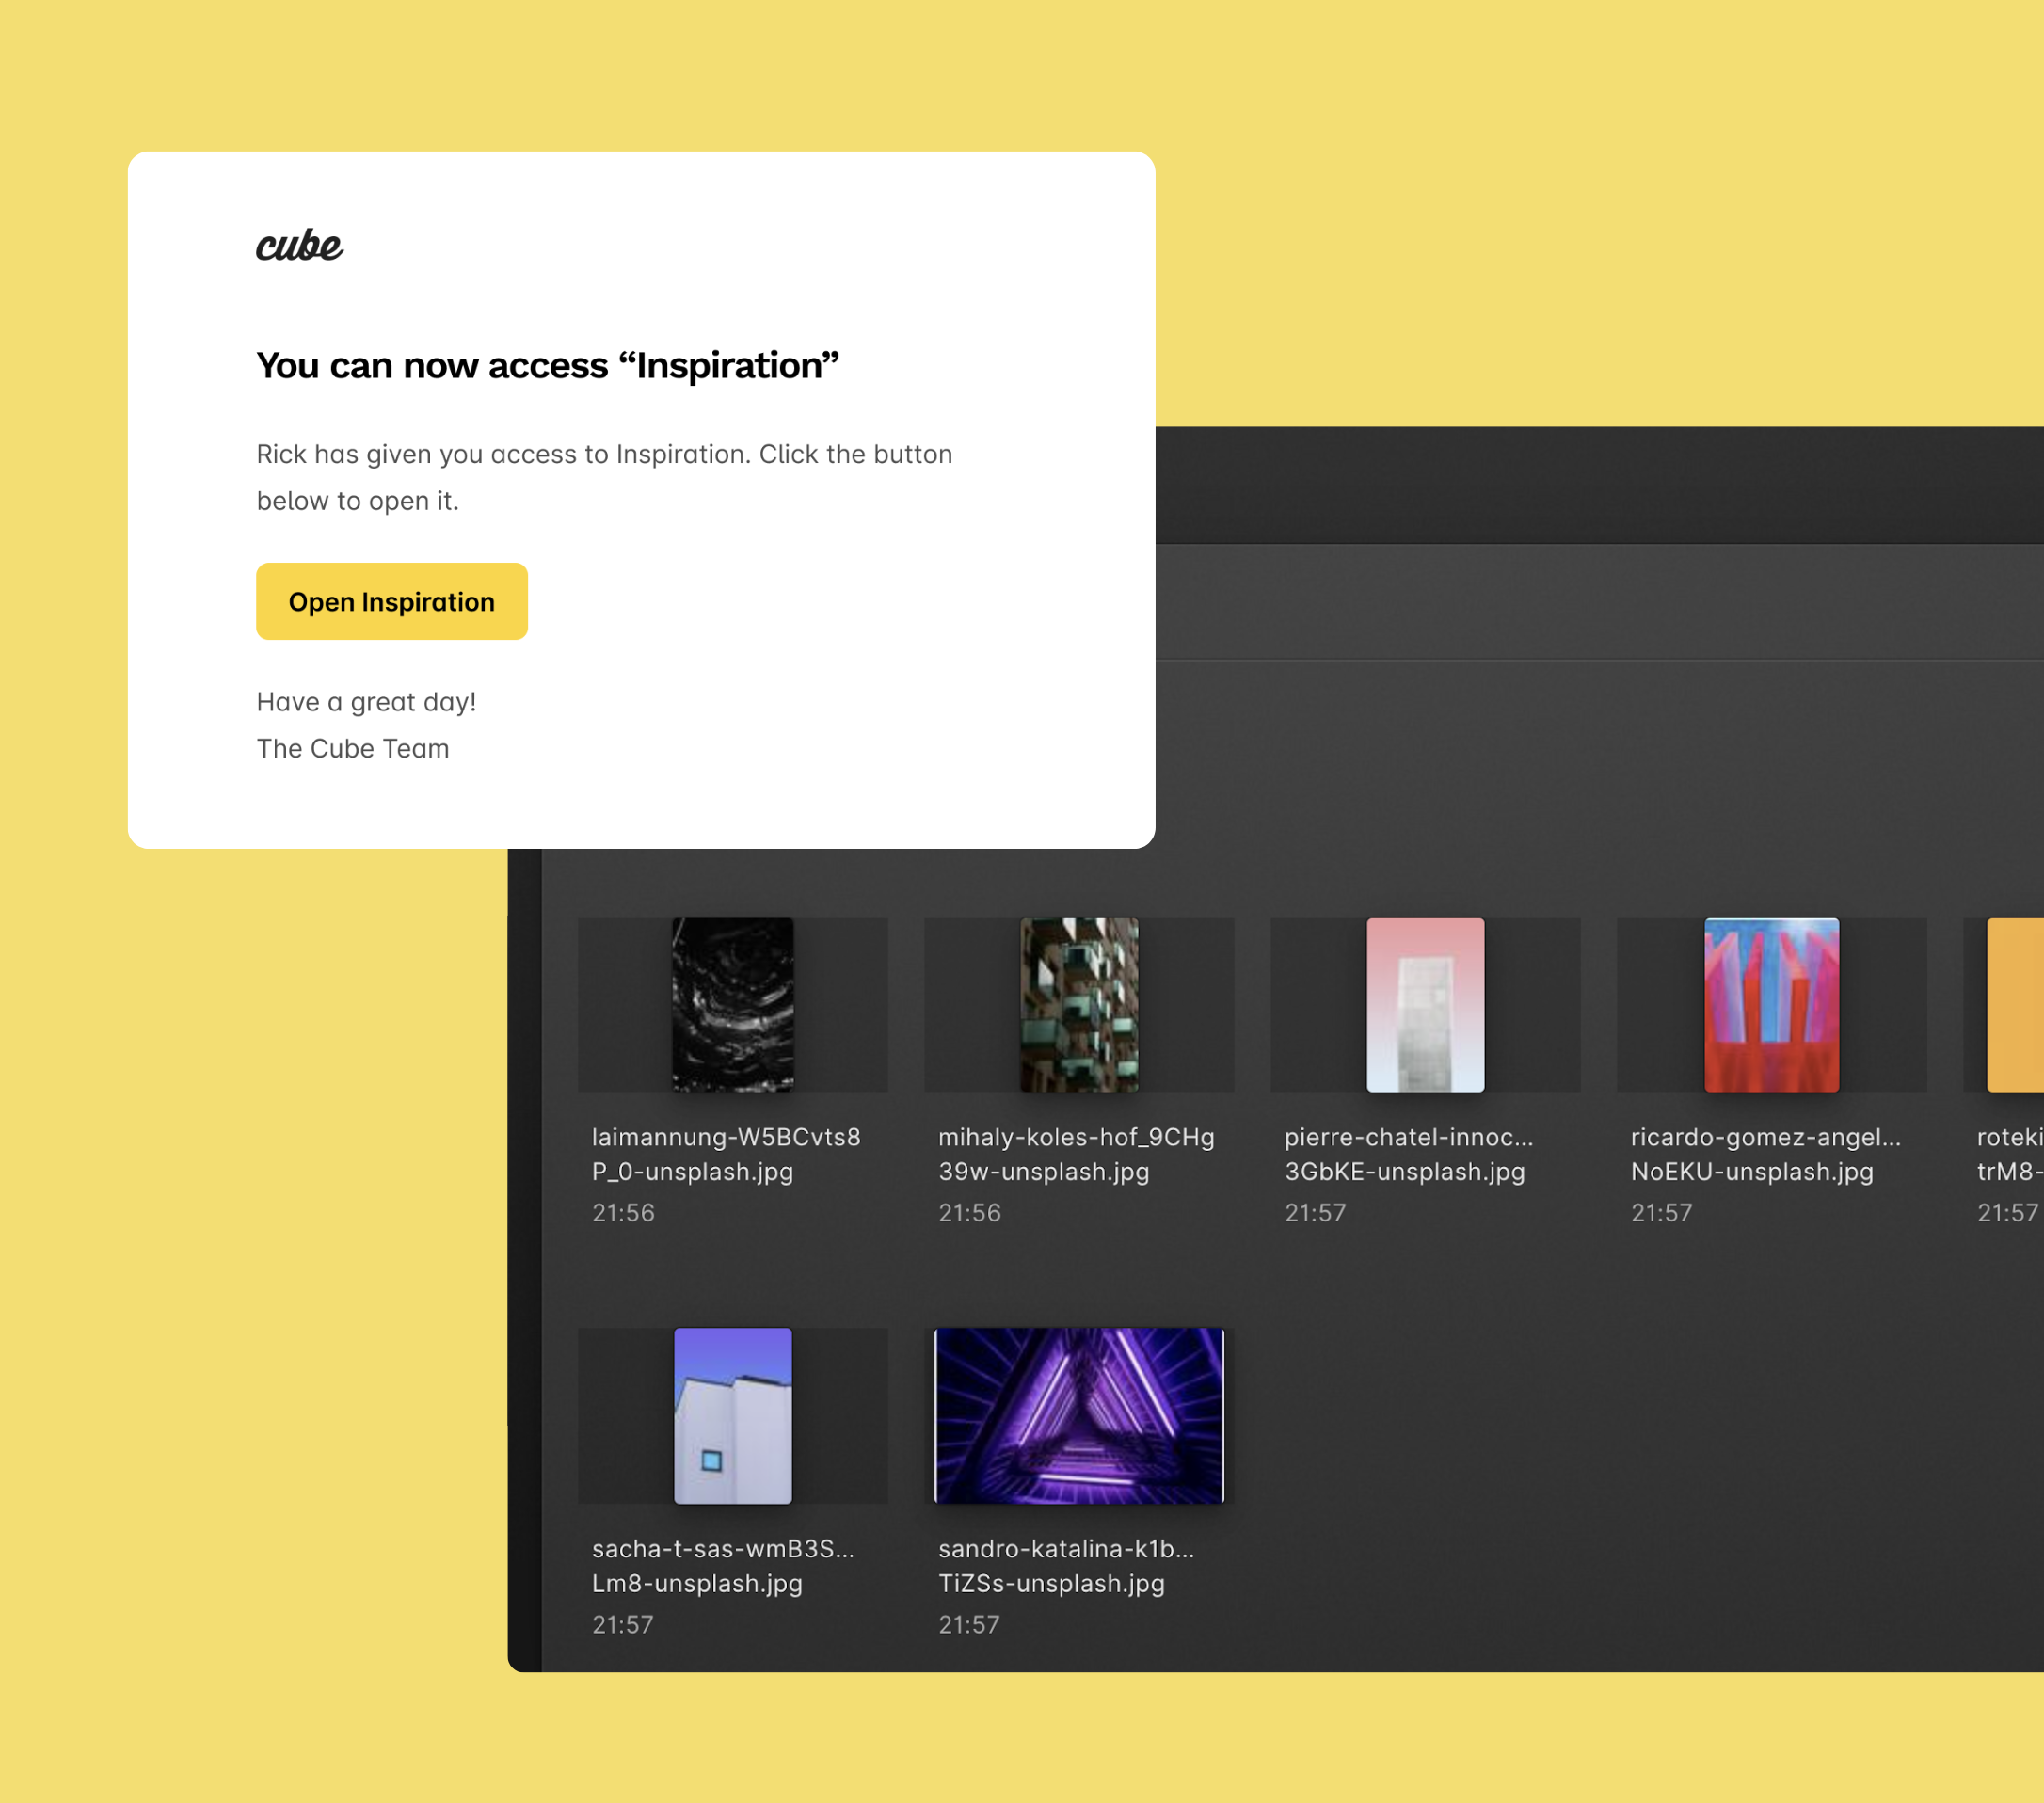Open the laimannung black marble image thumbnail
Screen dimensions: 2044x1803
click(x=732, y=1004)
